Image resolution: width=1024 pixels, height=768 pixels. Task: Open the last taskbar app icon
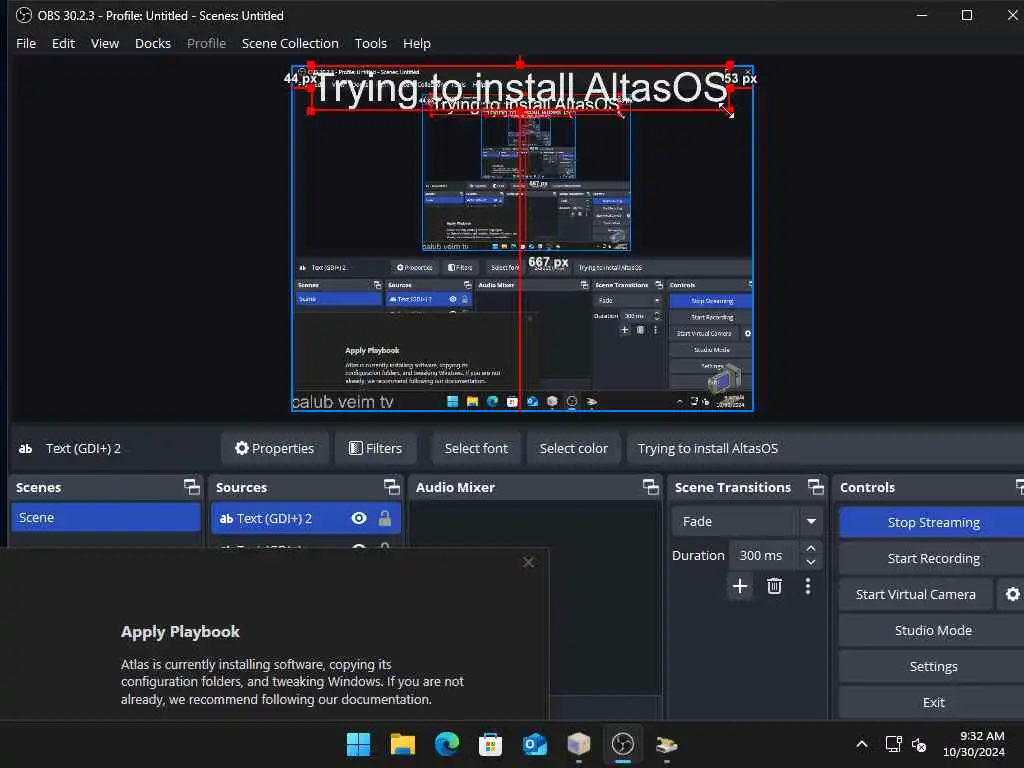click(666, 744)
